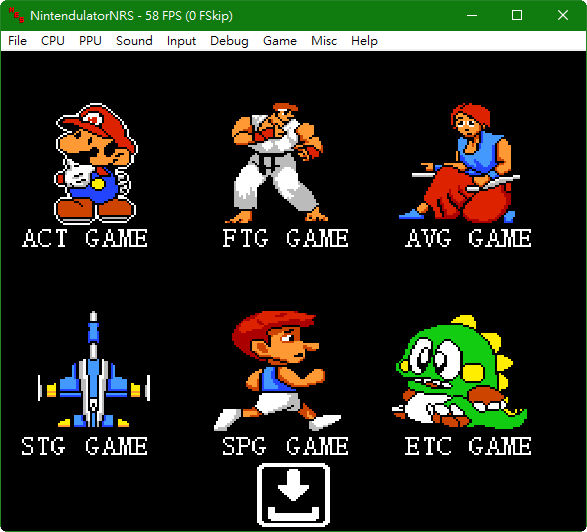Click the ETC GAME text label

pos(468,446)
